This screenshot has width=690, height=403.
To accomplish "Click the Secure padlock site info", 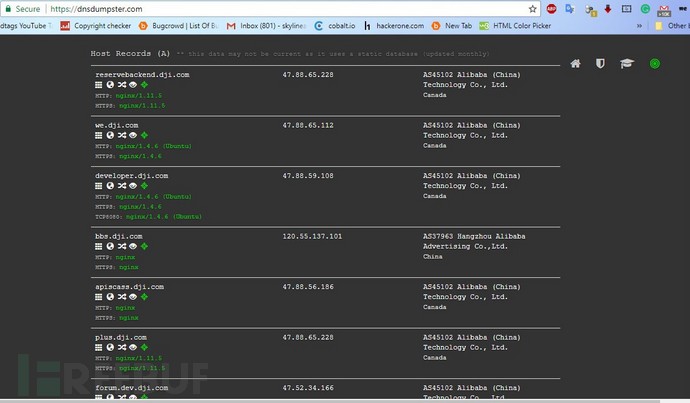I will coord(22,9).
